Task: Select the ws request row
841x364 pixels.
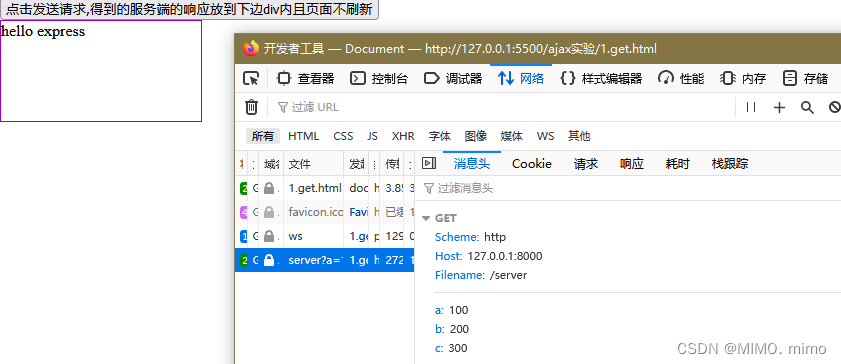Action: click(324, 236)
